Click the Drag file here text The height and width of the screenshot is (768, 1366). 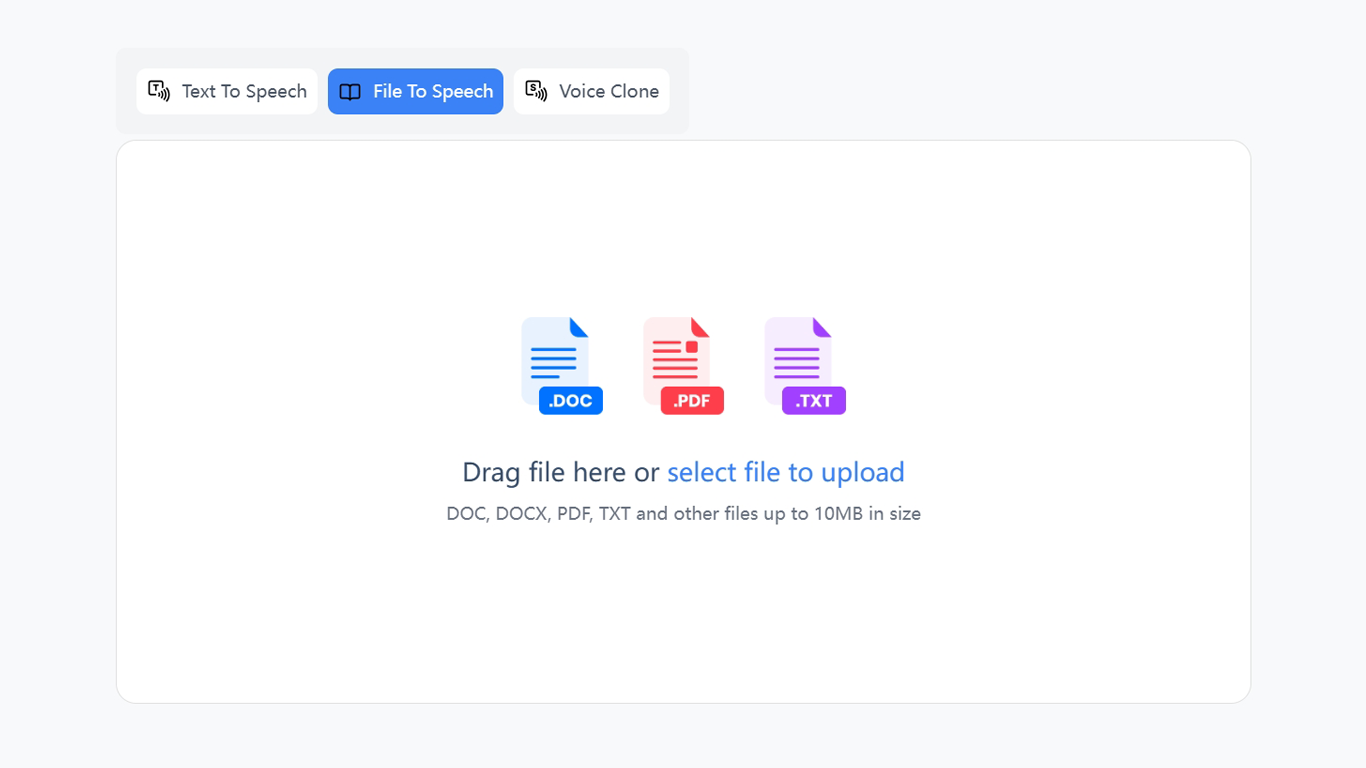pyautogui.click(x=556, y=471)
